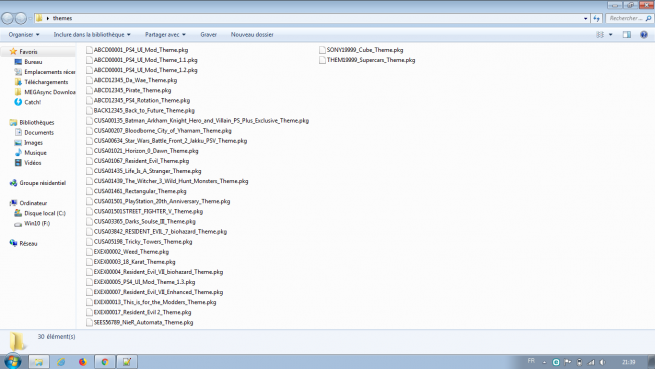
Task: Open Chrome from the taskbar
Action: click(105, 362)
